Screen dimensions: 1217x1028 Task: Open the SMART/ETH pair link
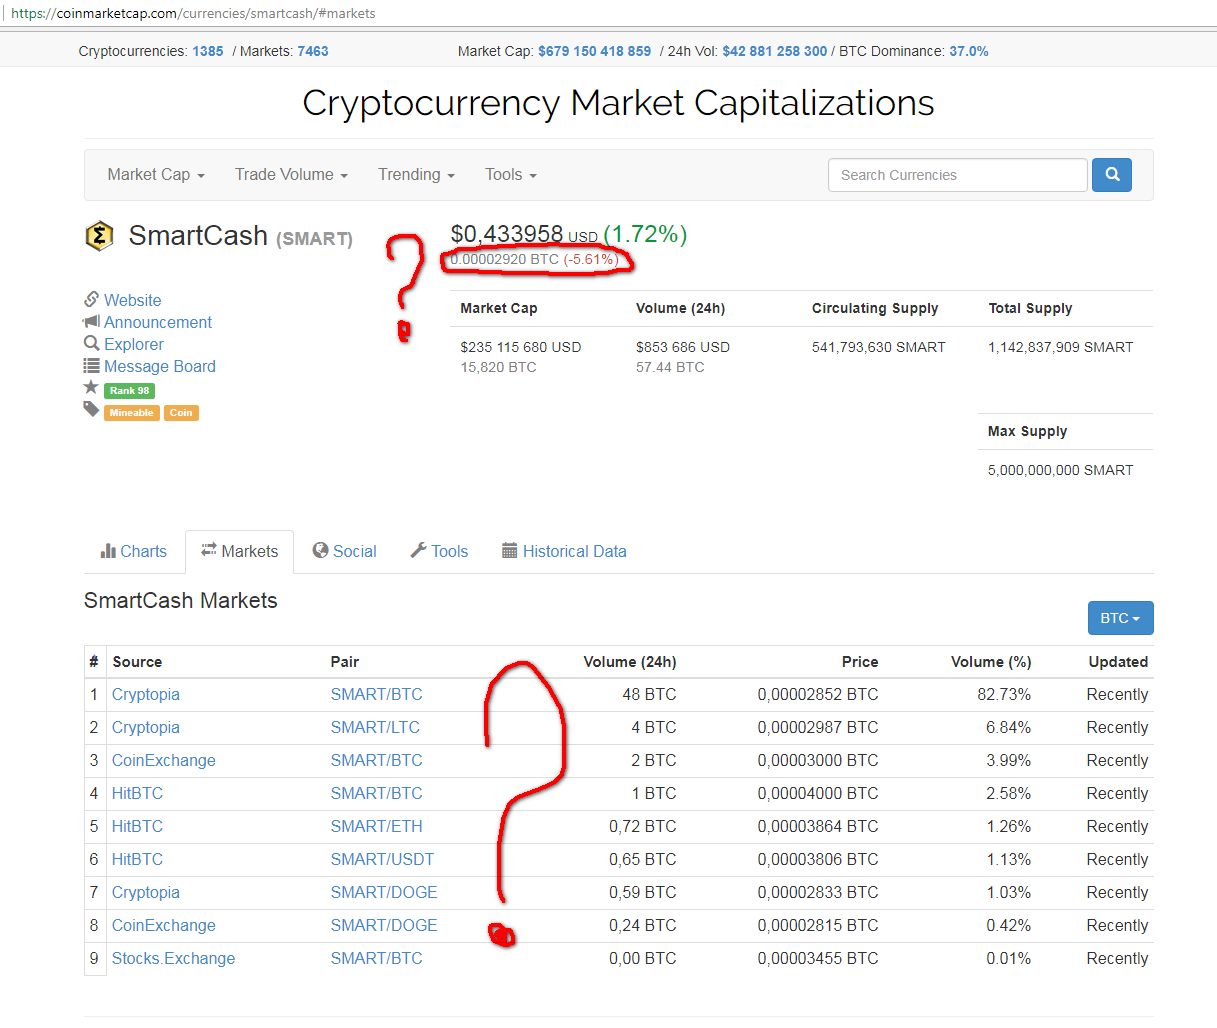377,826
